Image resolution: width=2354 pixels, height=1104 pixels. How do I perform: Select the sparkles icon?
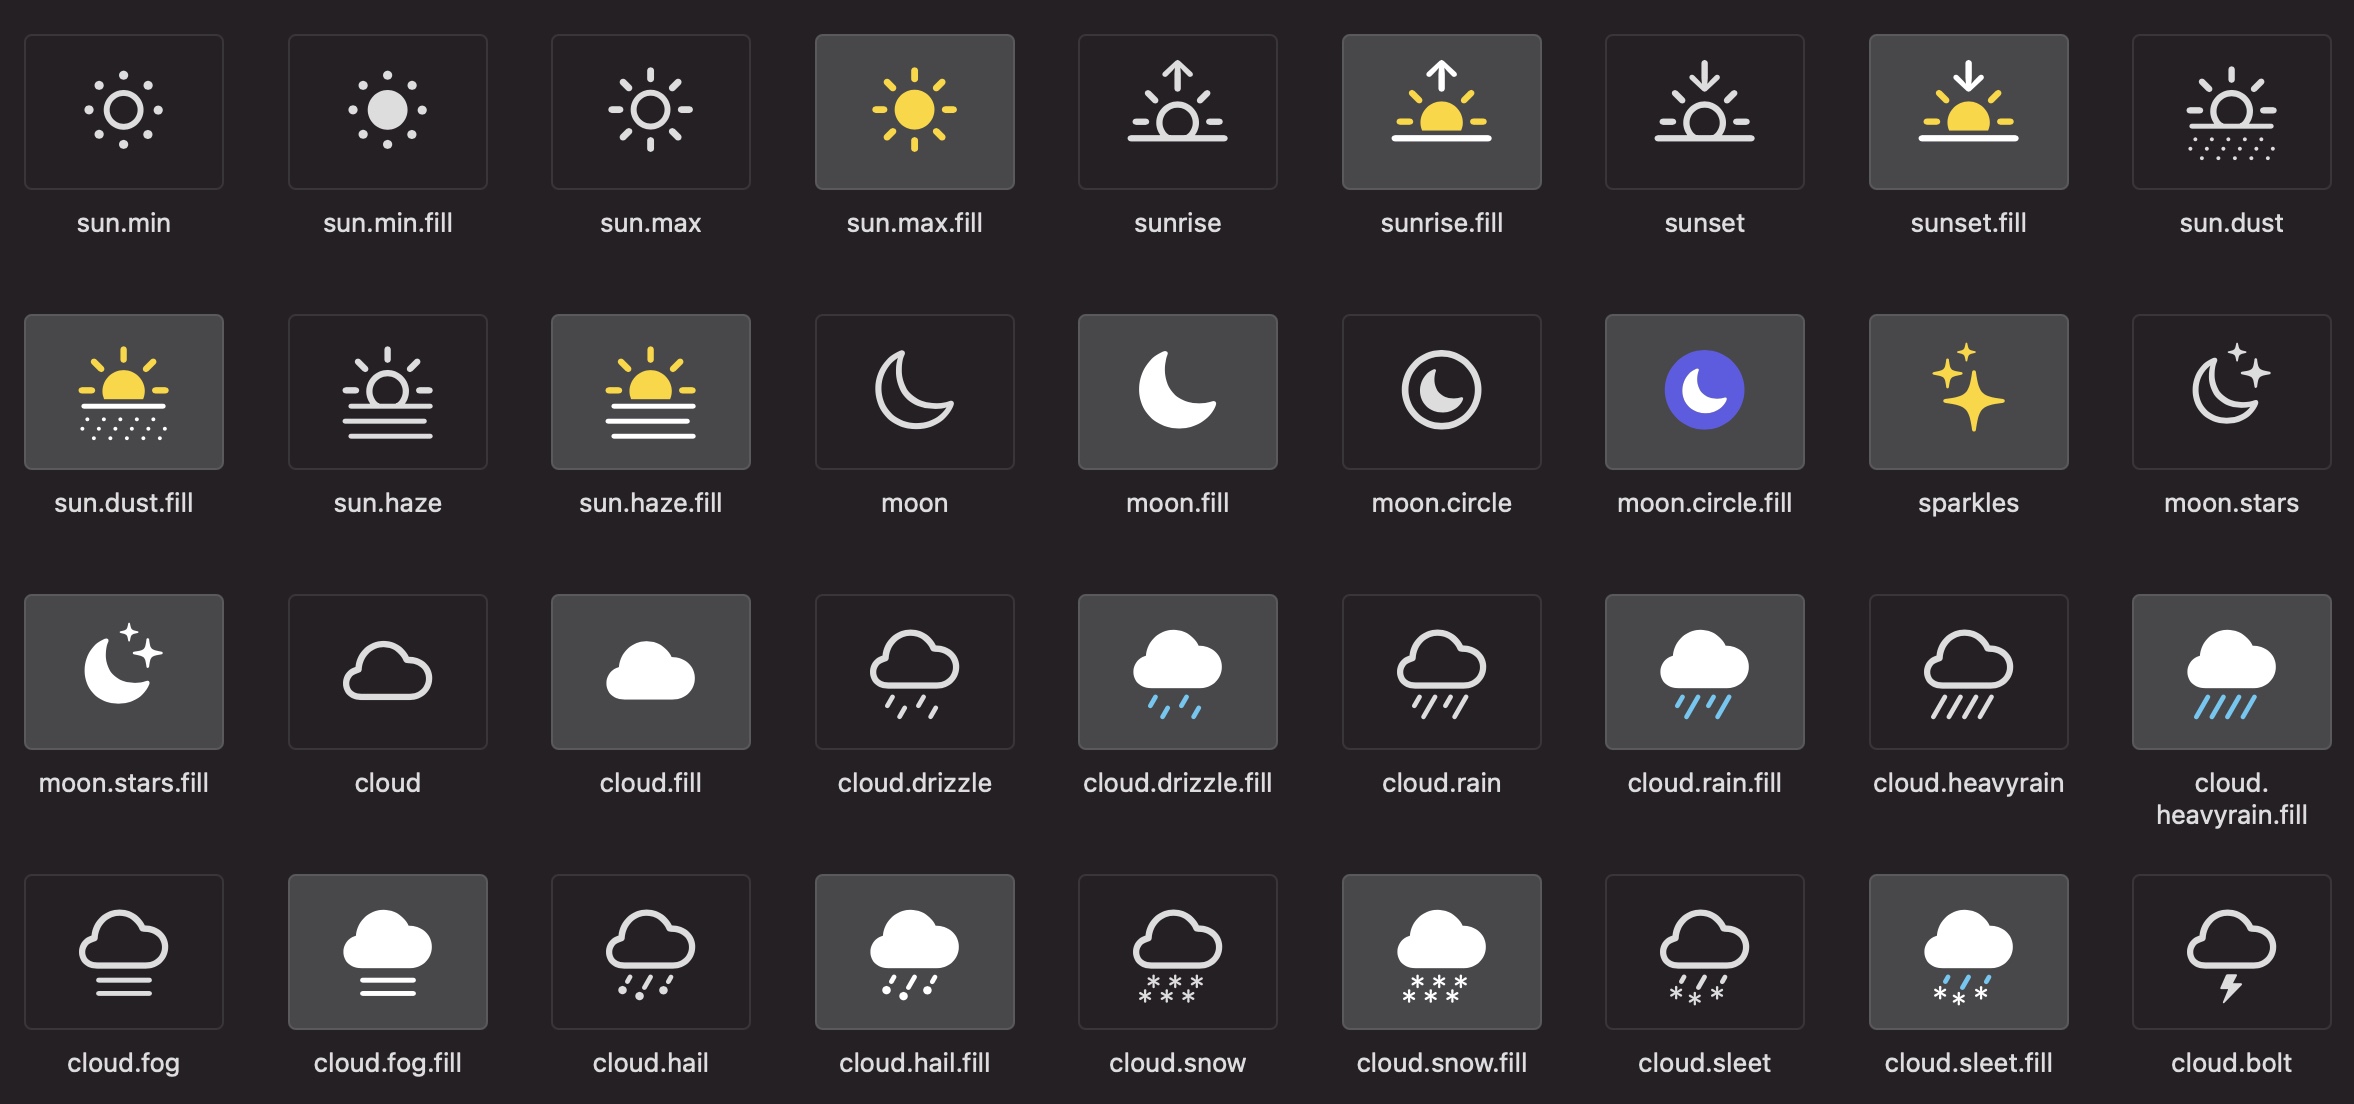pos(1967,391)
